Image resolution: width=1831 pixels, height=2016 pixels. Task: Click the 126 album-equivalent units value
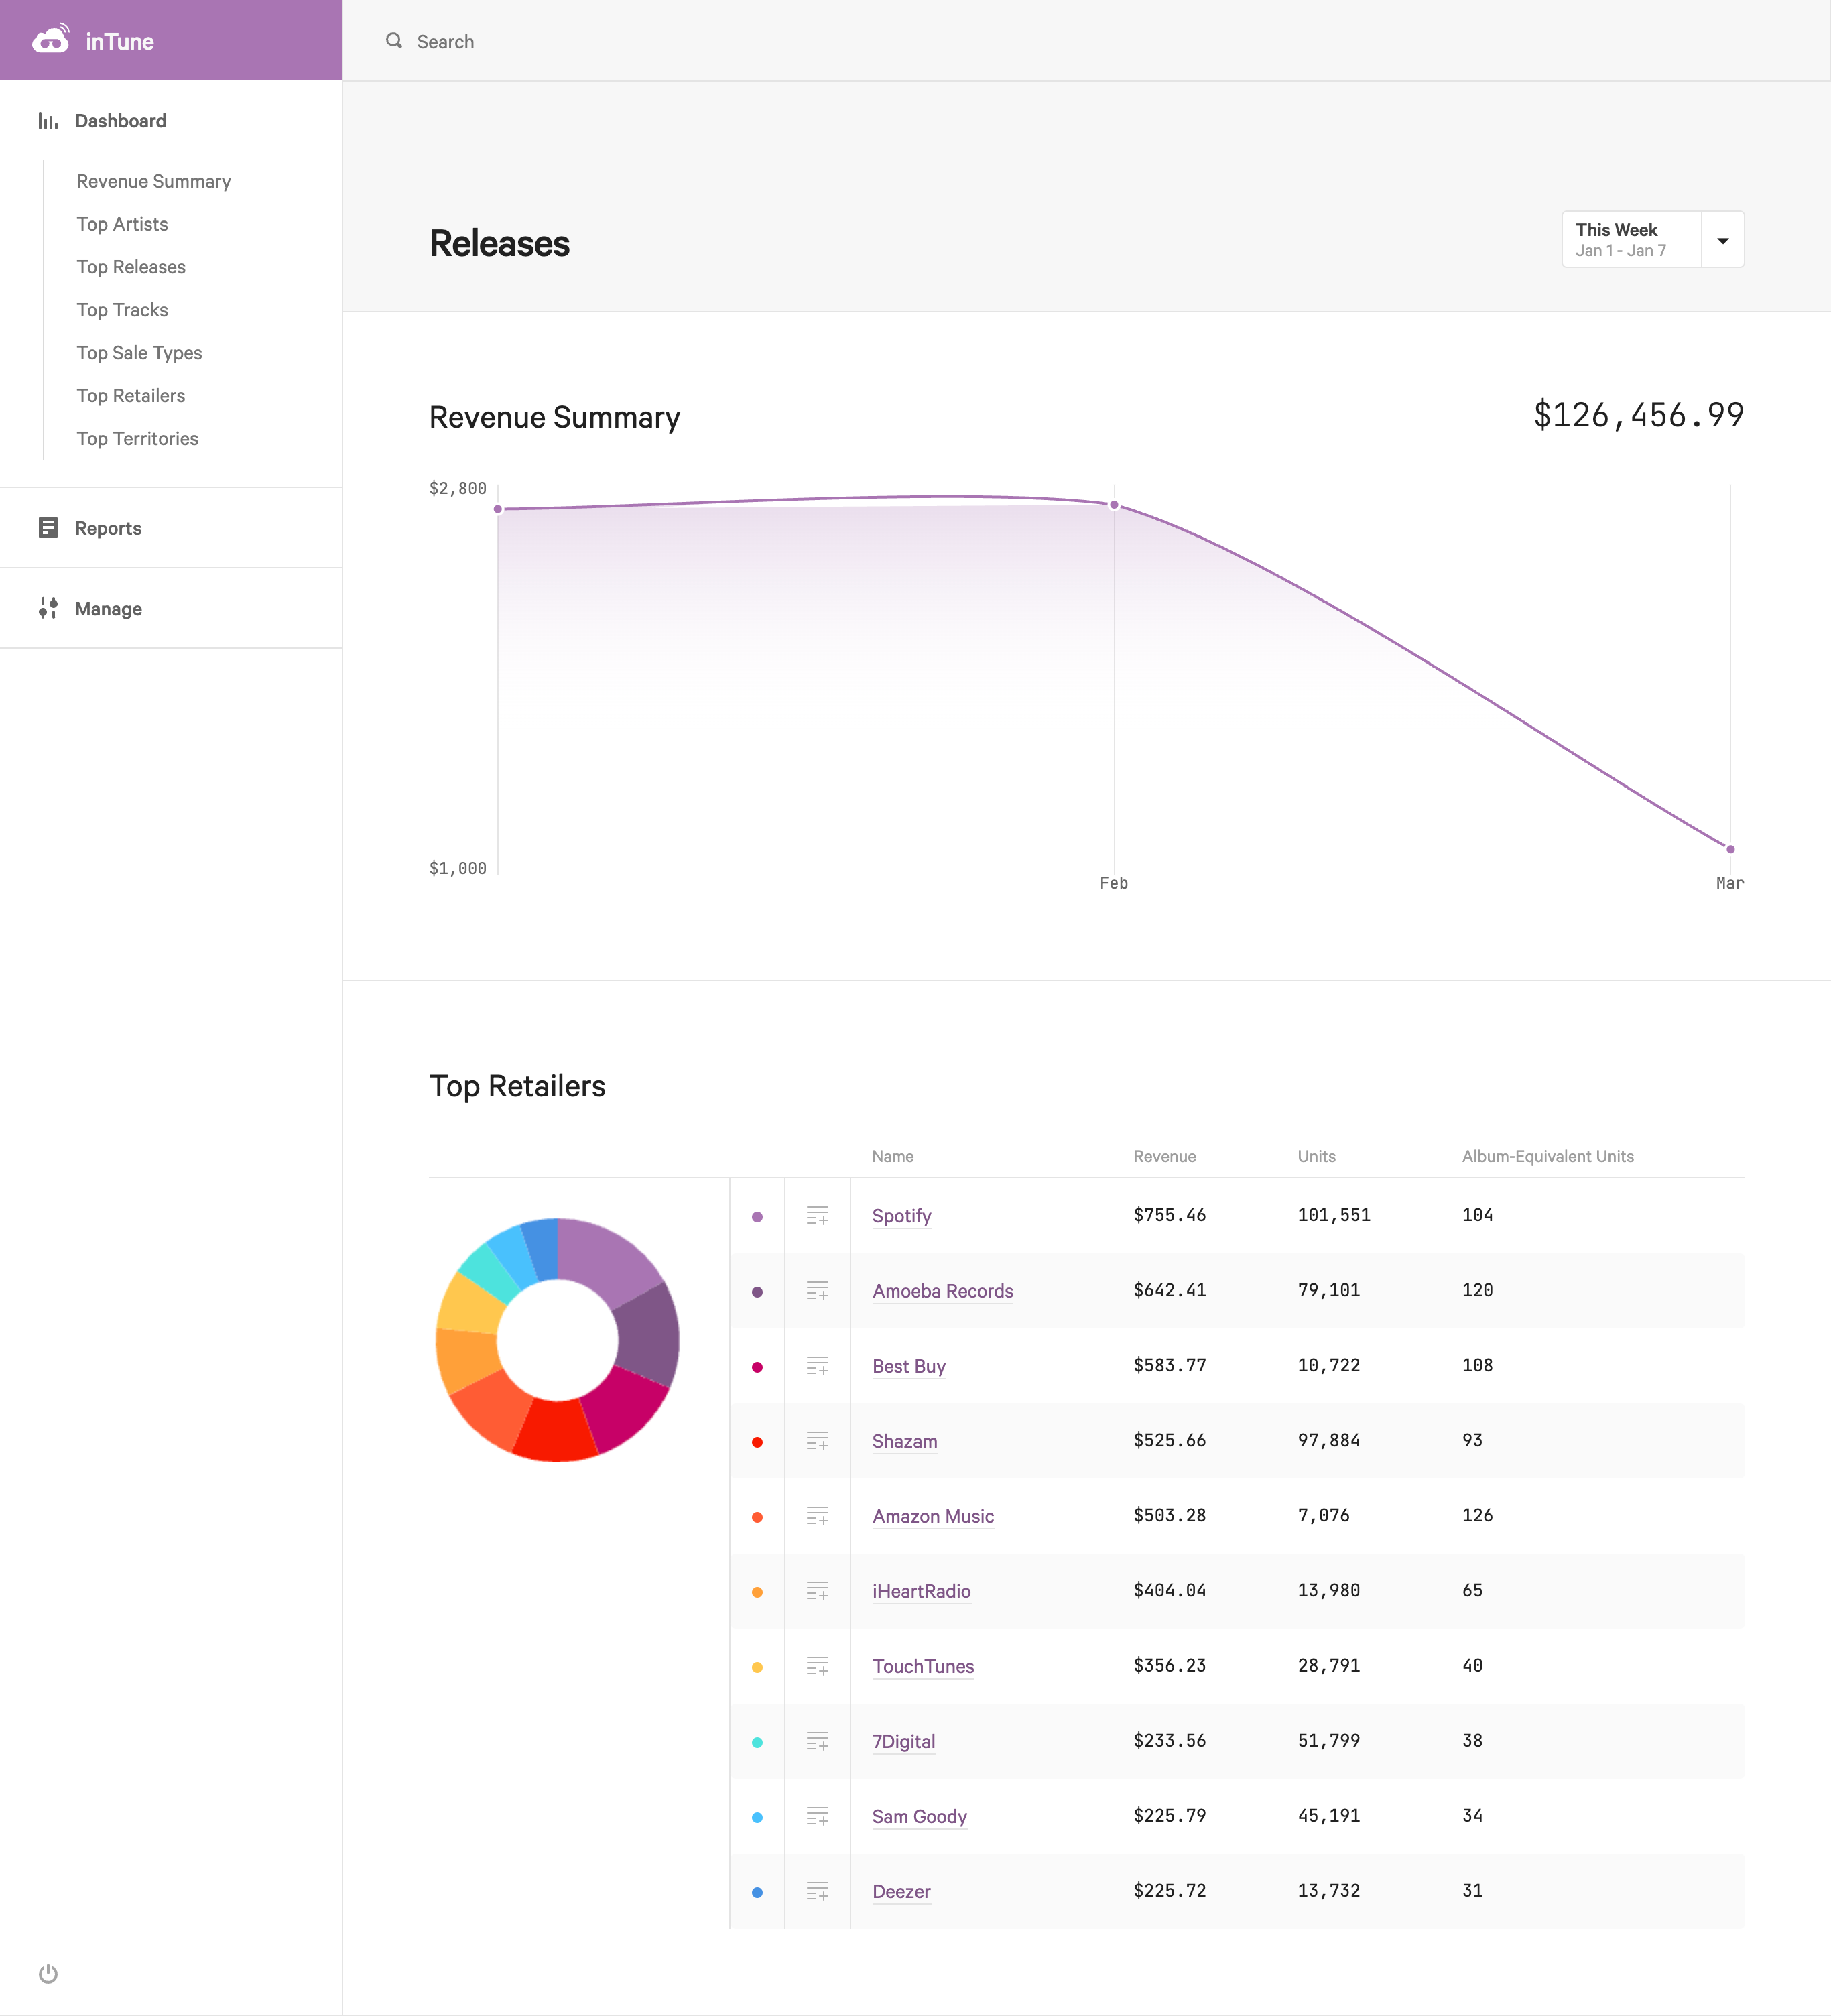1477,1515
